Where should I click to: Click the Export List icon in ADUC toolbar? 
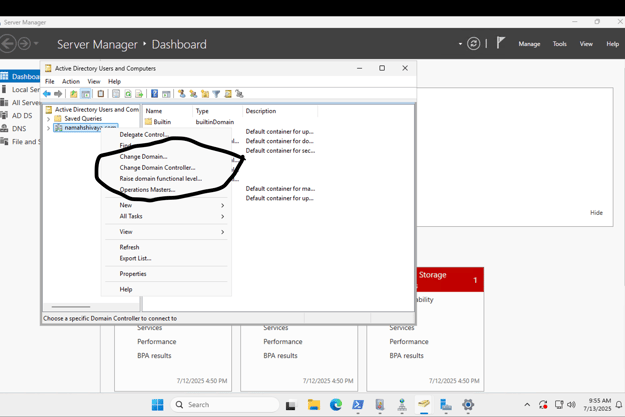click(x=139, y=94)
